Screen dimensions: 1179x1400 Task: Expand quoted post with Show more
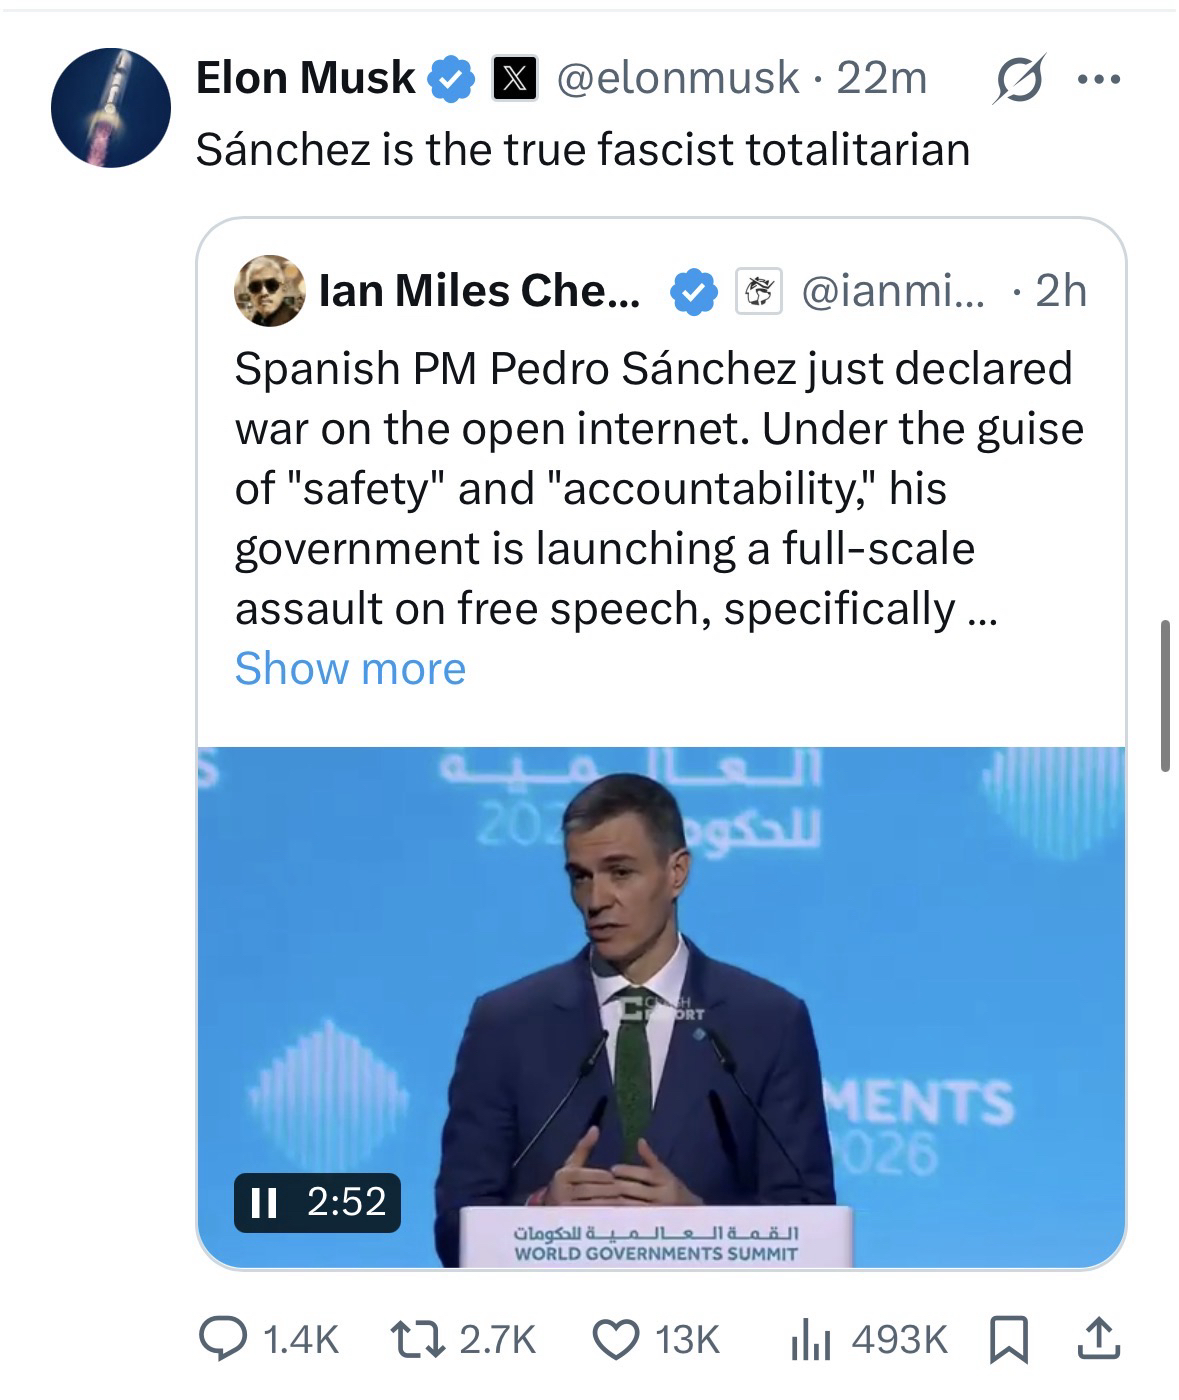tap(350, 668)
